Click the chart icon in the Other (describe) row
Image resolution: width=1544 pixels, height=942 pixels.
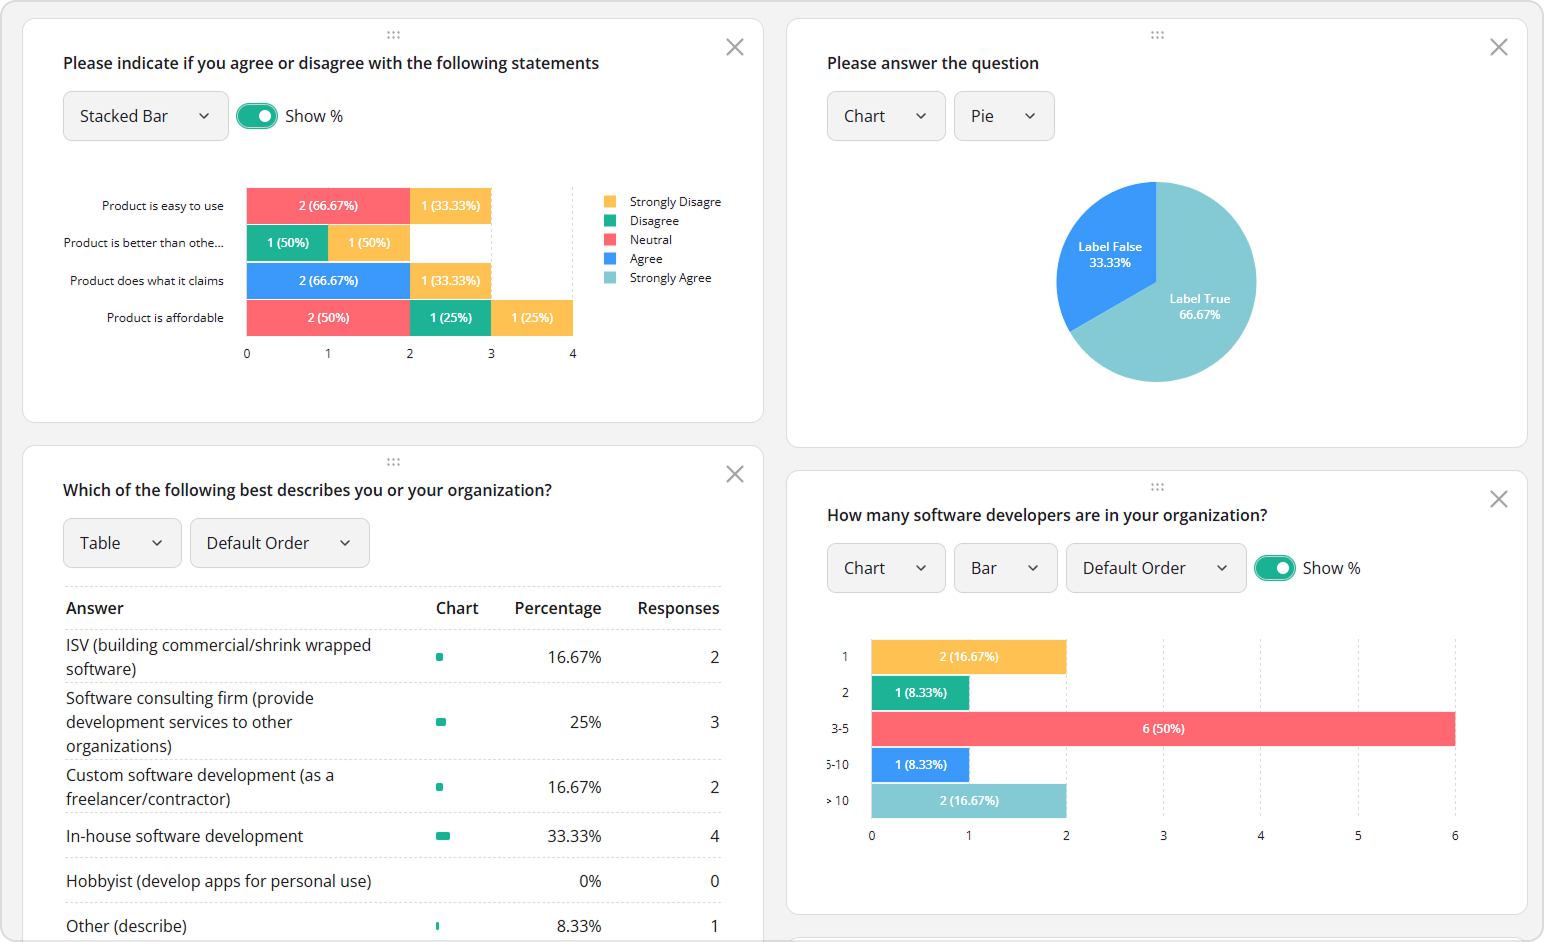(437, 926)
